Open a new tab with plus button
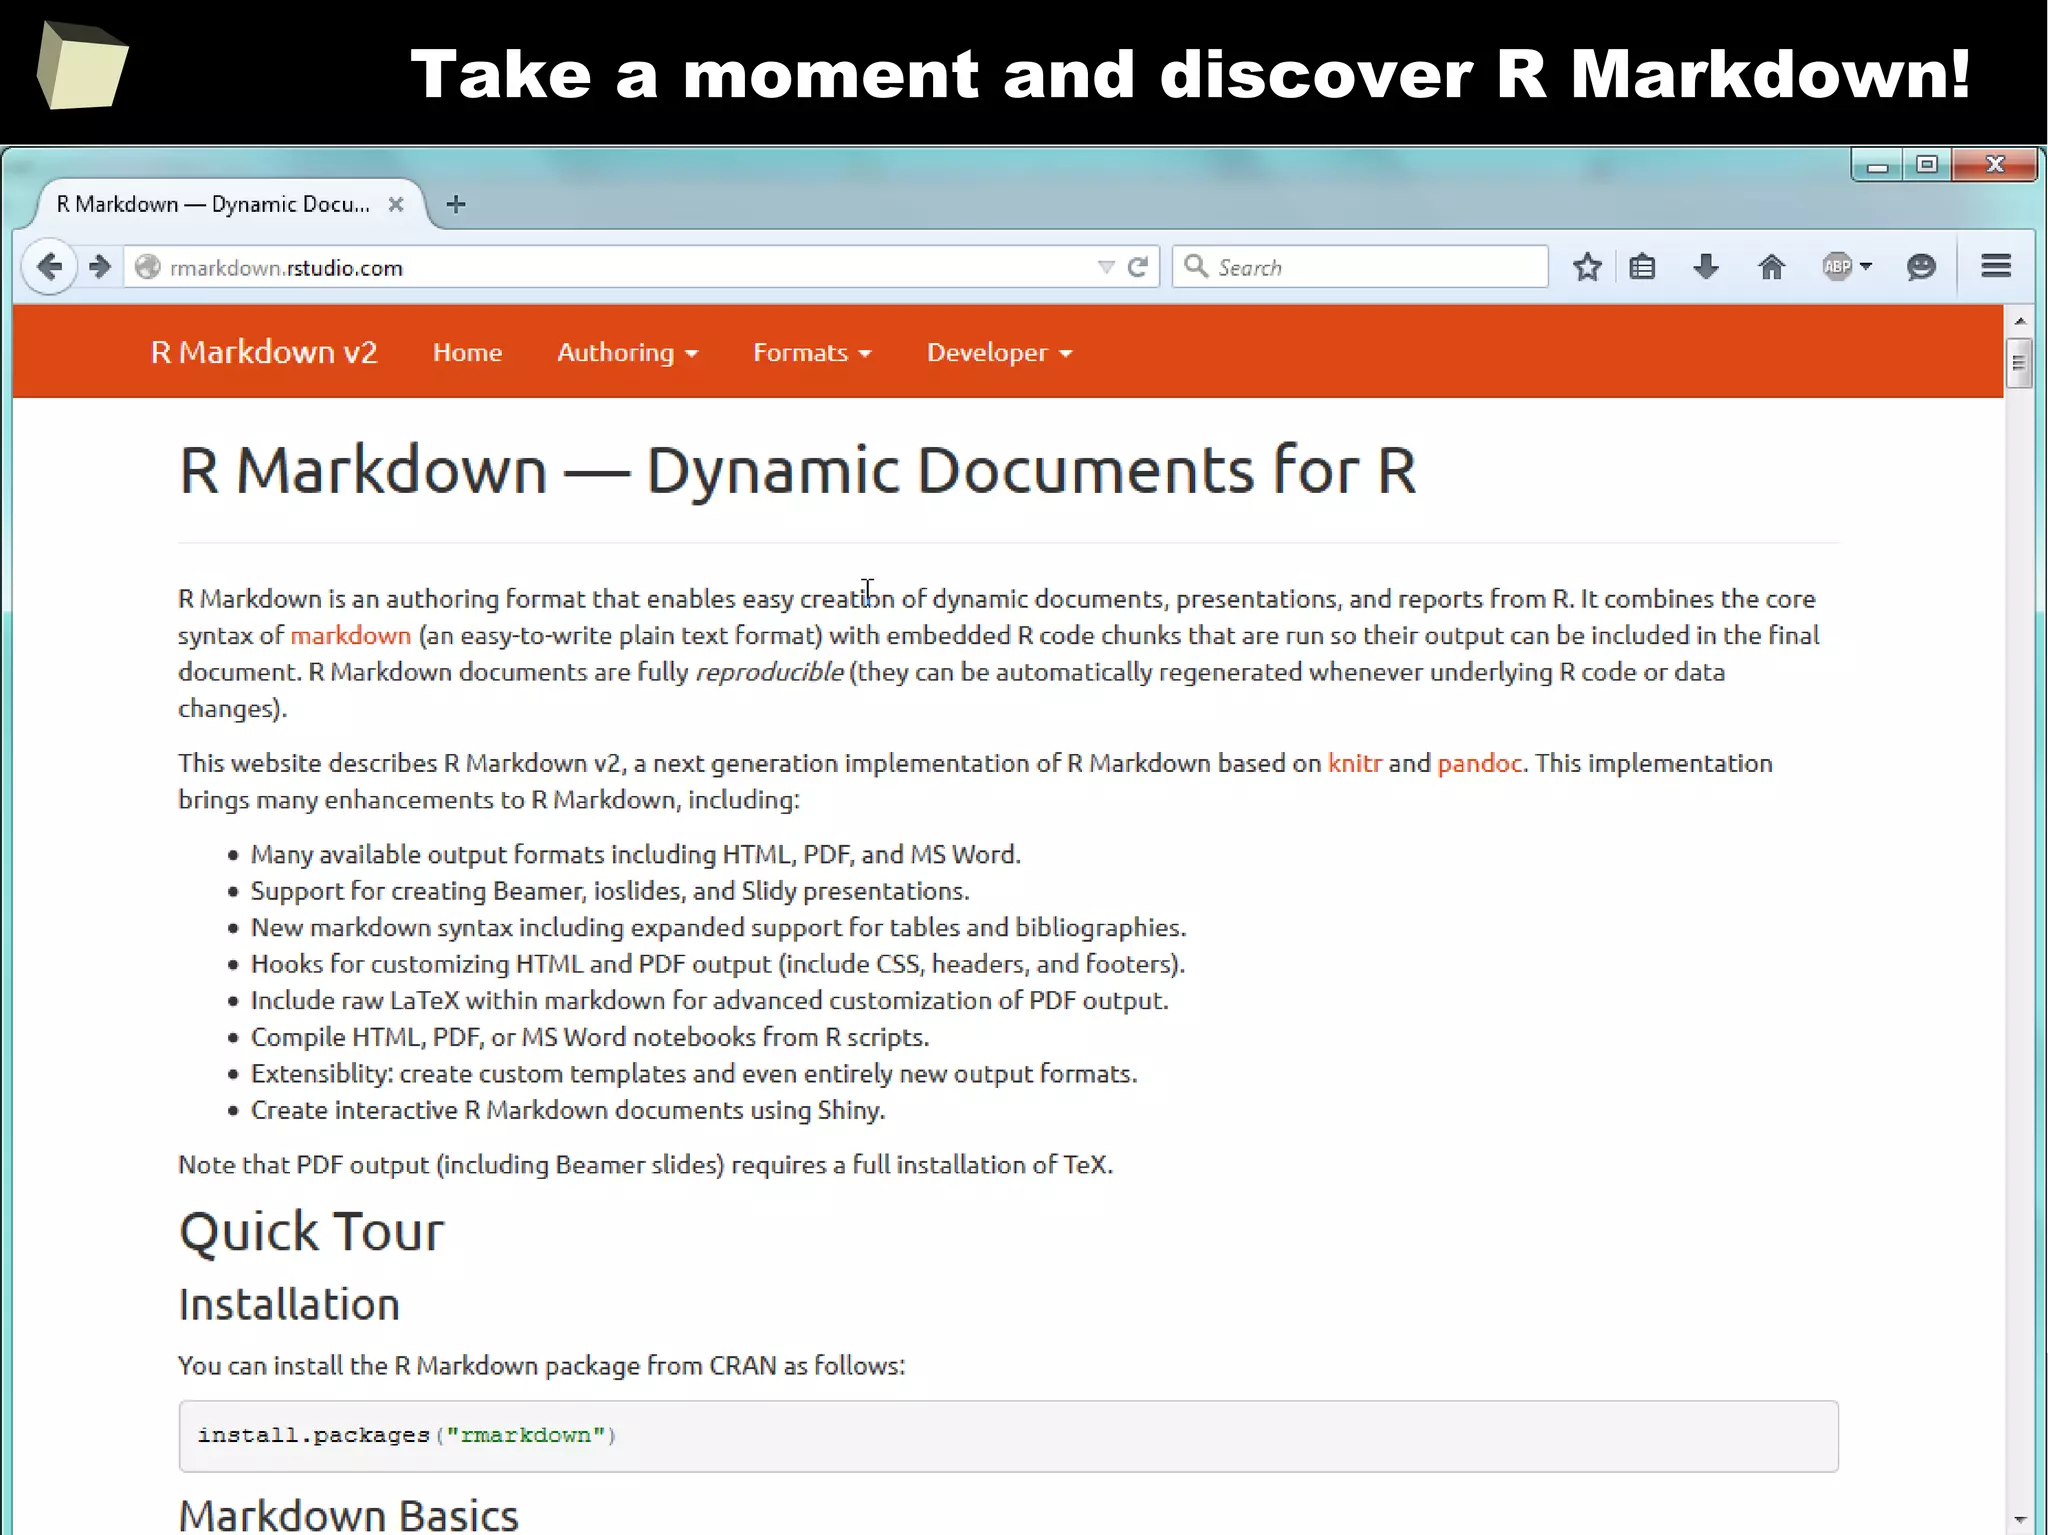 456,204
